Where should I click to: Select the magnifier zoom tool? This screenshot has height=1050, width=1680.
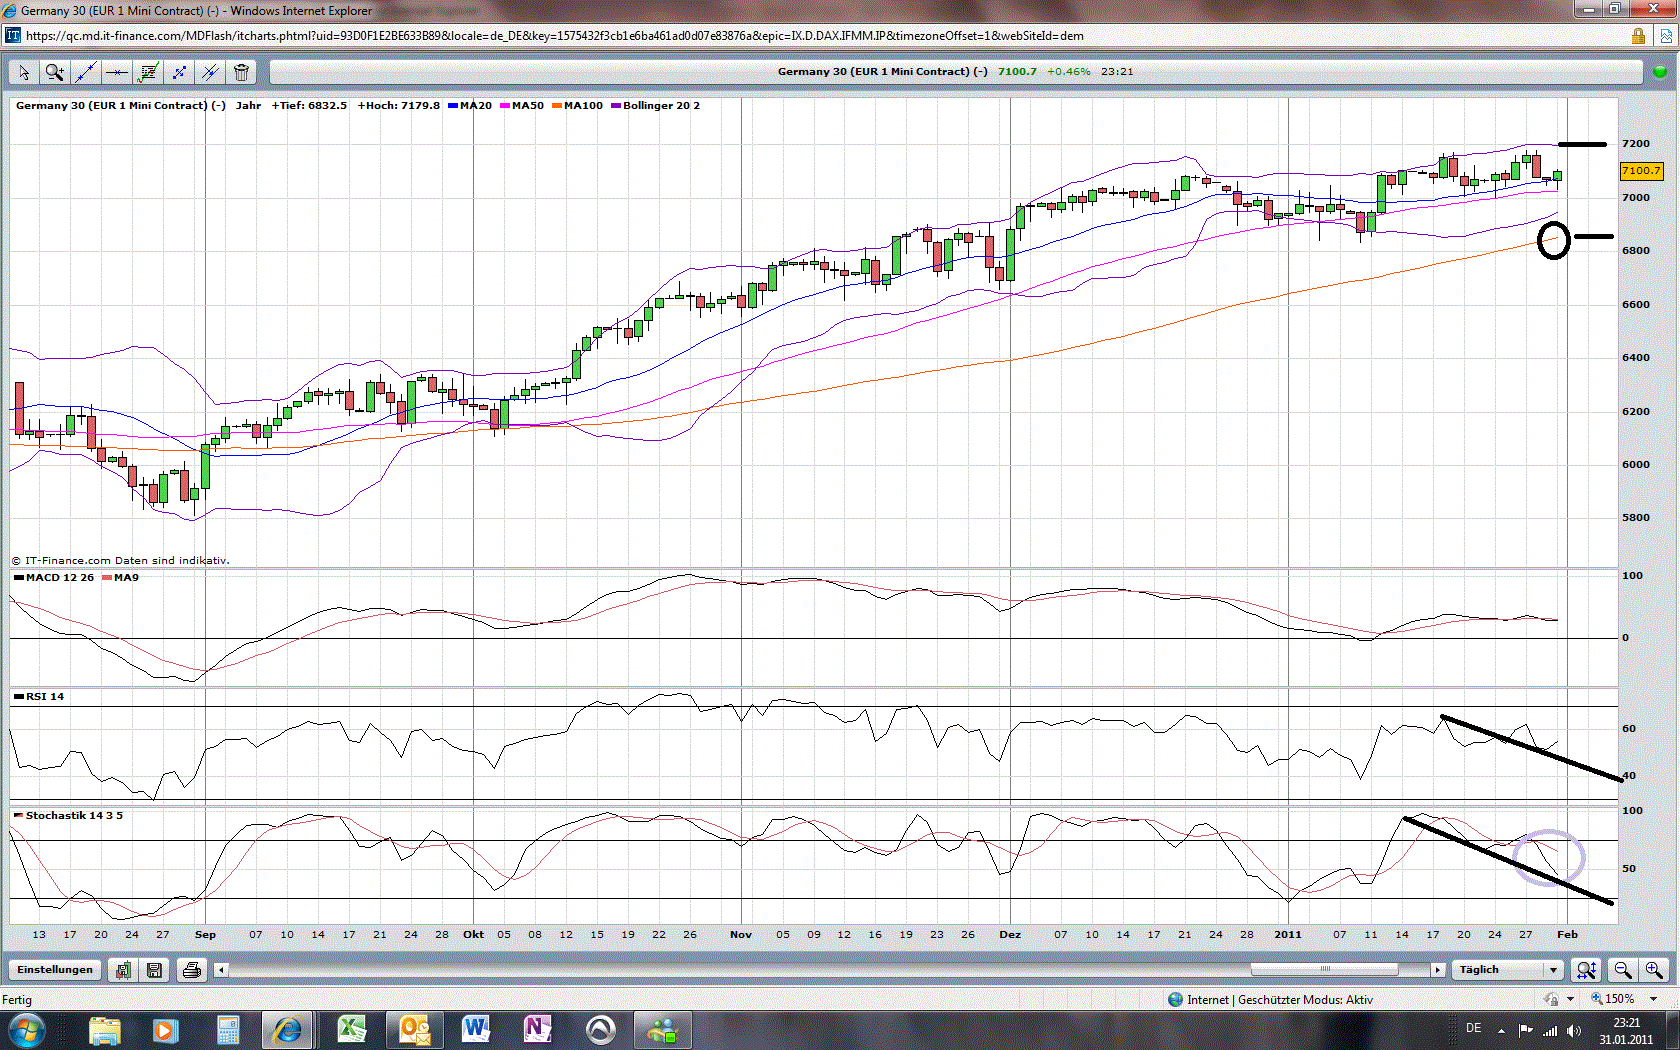(x=54, y=72)
